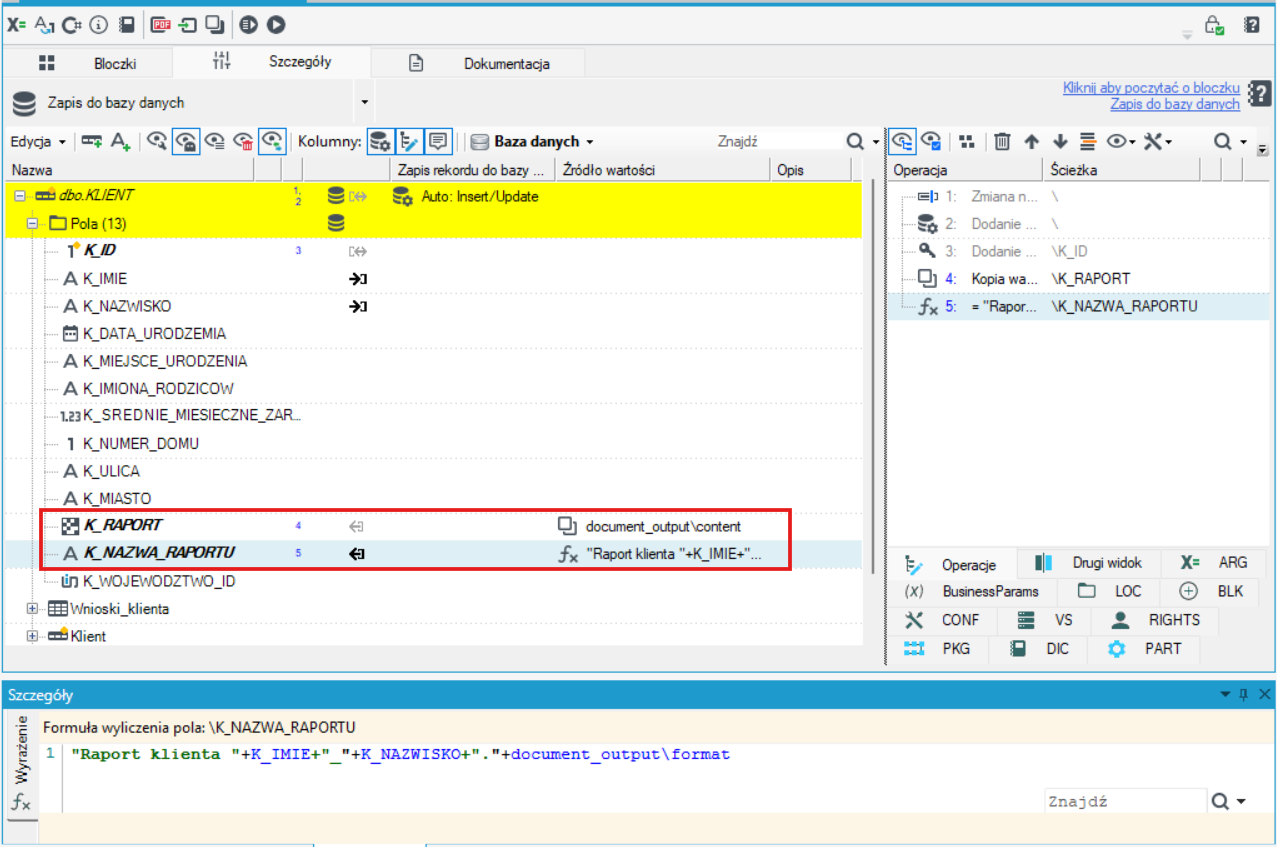Open the CONF panel tab

941,620
